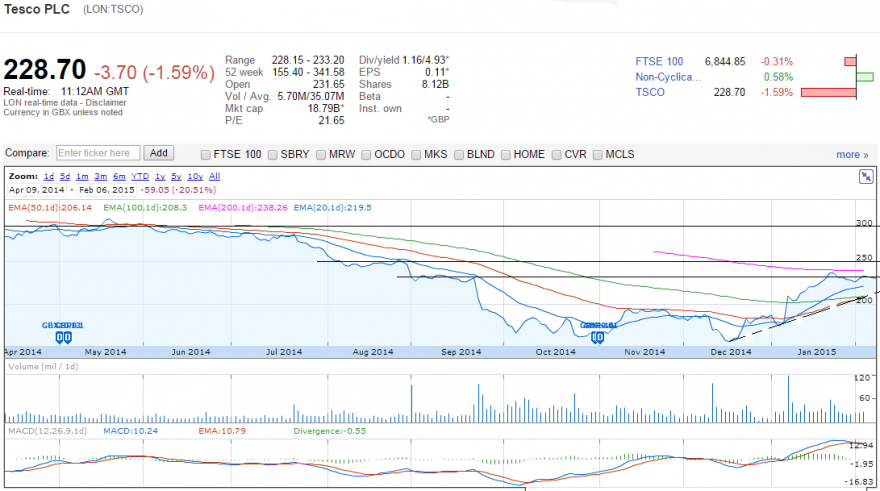880x491 pixels.
Task: Check the OCDO compare box
Action: (x=366, y=155)
